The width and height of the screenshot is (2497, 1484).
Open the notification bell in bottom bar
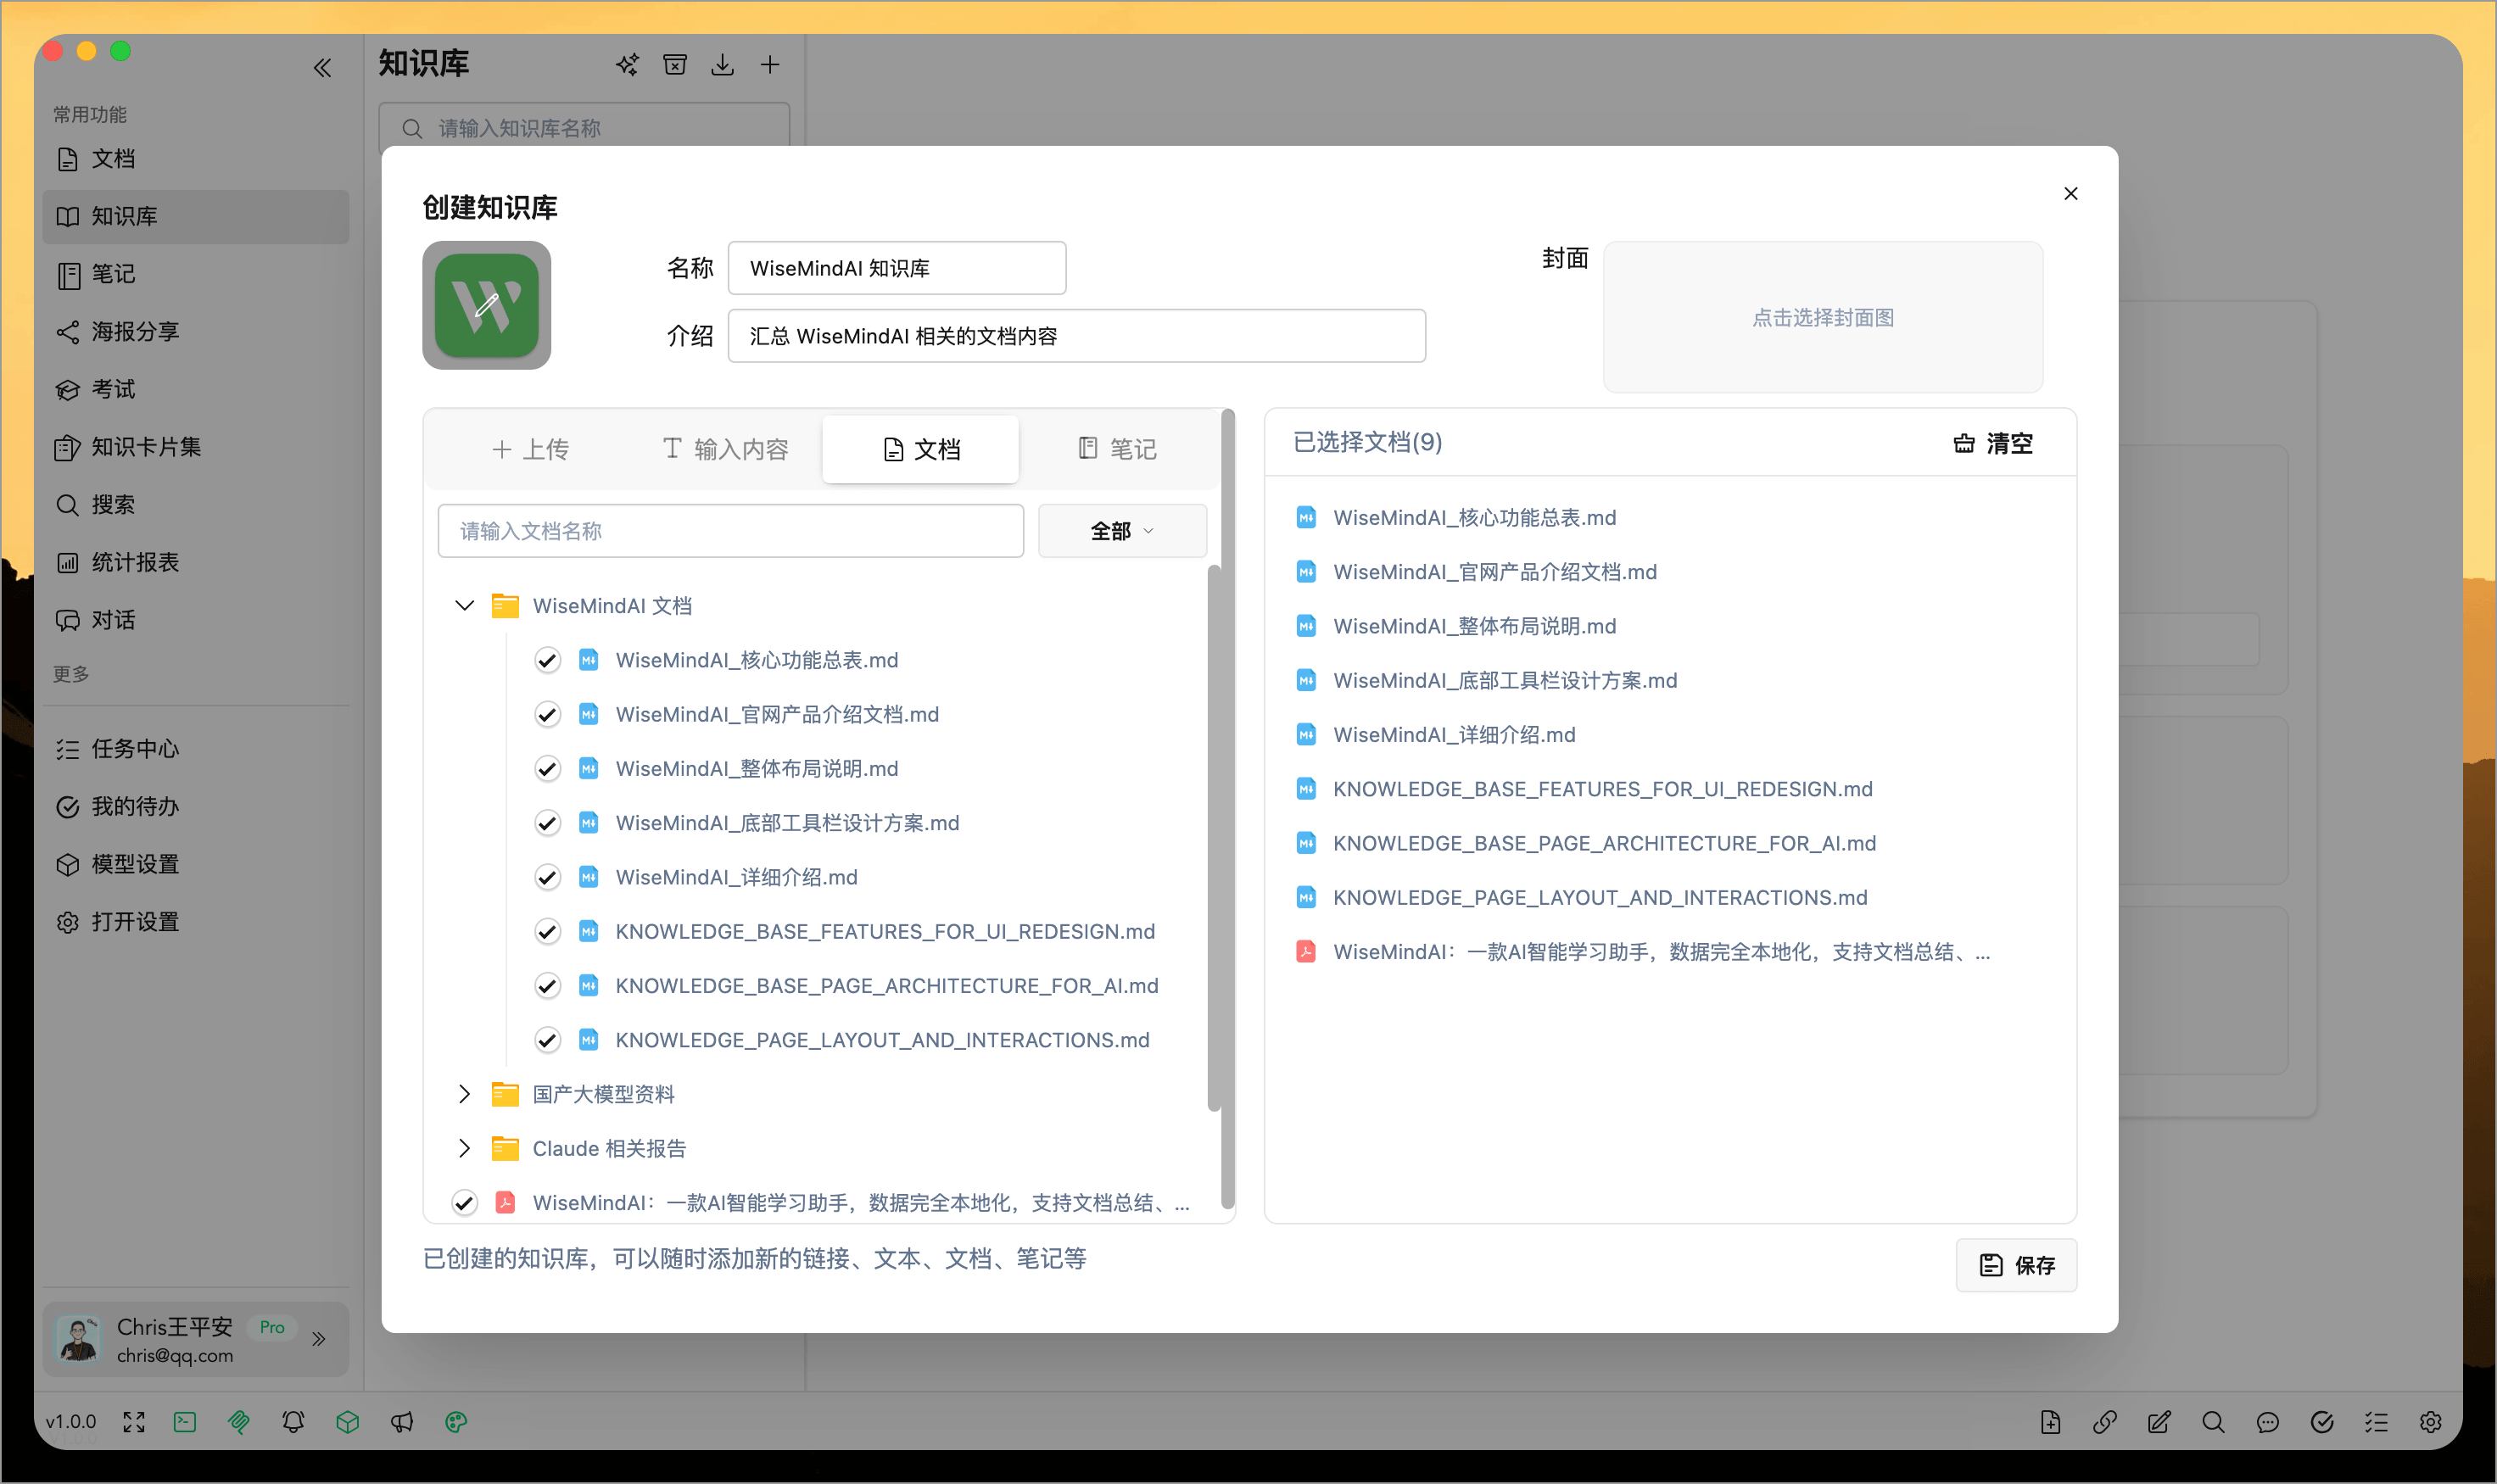tap(293, 1421)
